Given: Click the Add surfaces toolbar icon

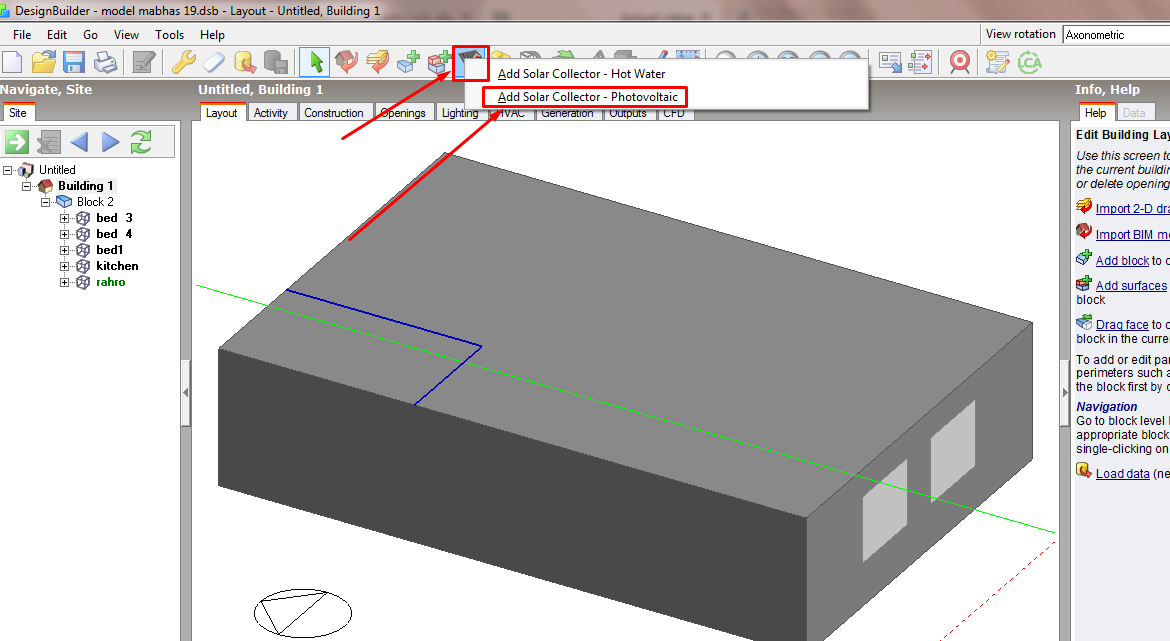Looking at the screenshot, I should click(x=439, y=62).
